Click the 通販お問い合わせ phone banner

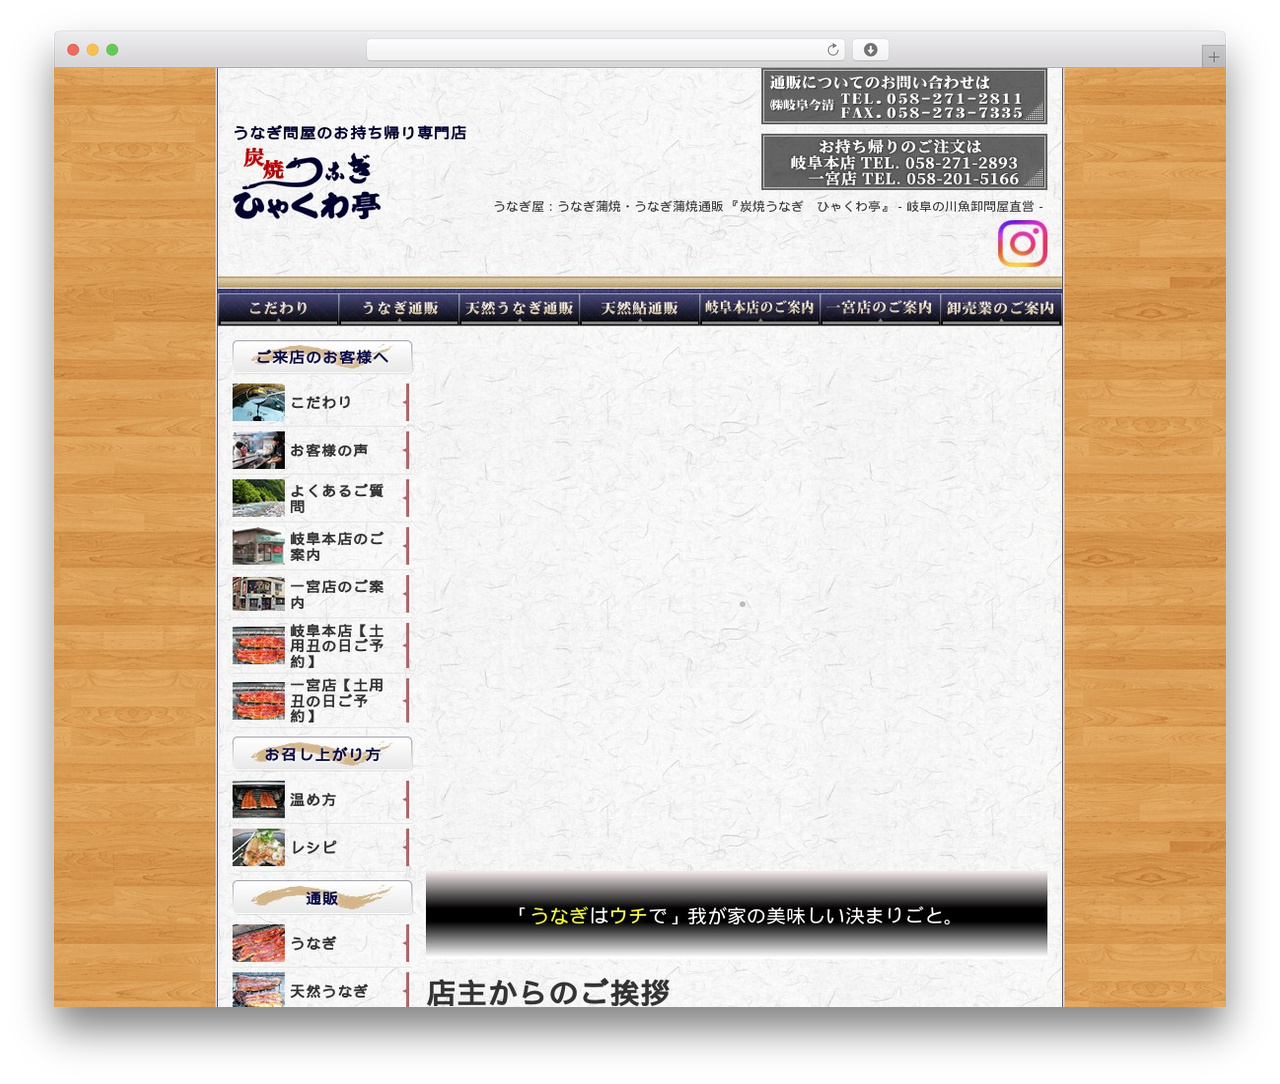[904, 96]
